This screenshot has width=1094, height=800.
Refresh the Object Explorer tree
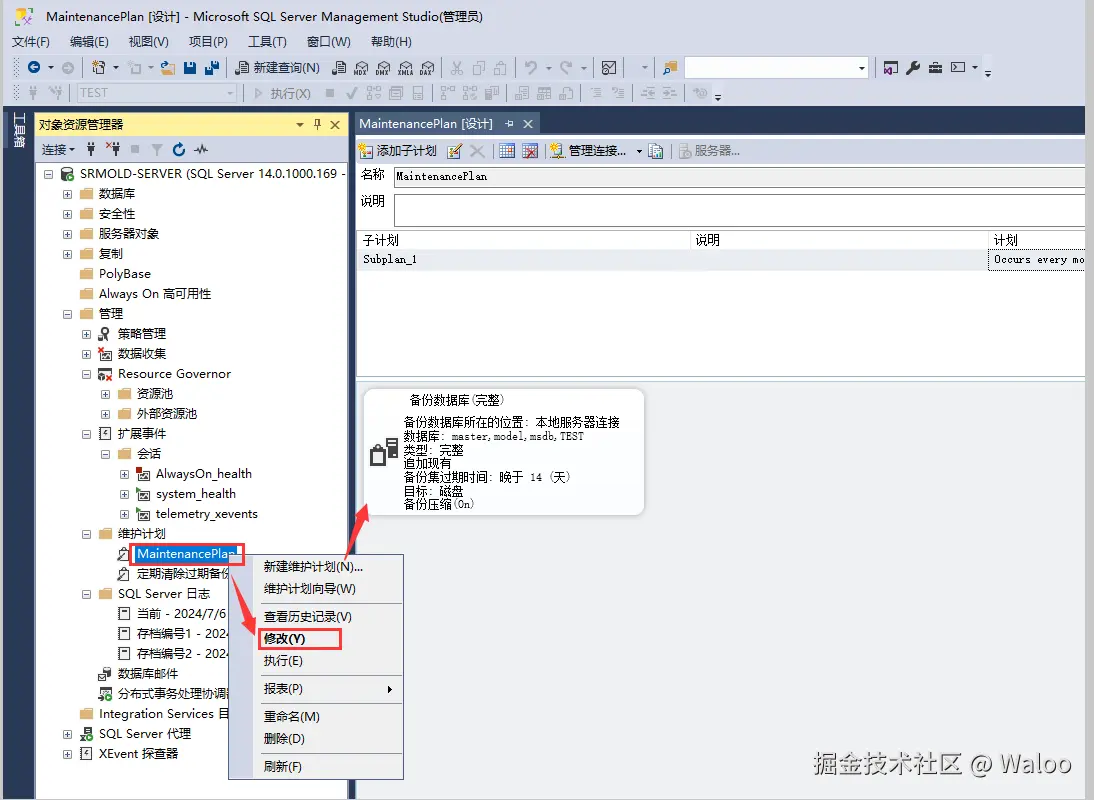click(x=179, y=149)
